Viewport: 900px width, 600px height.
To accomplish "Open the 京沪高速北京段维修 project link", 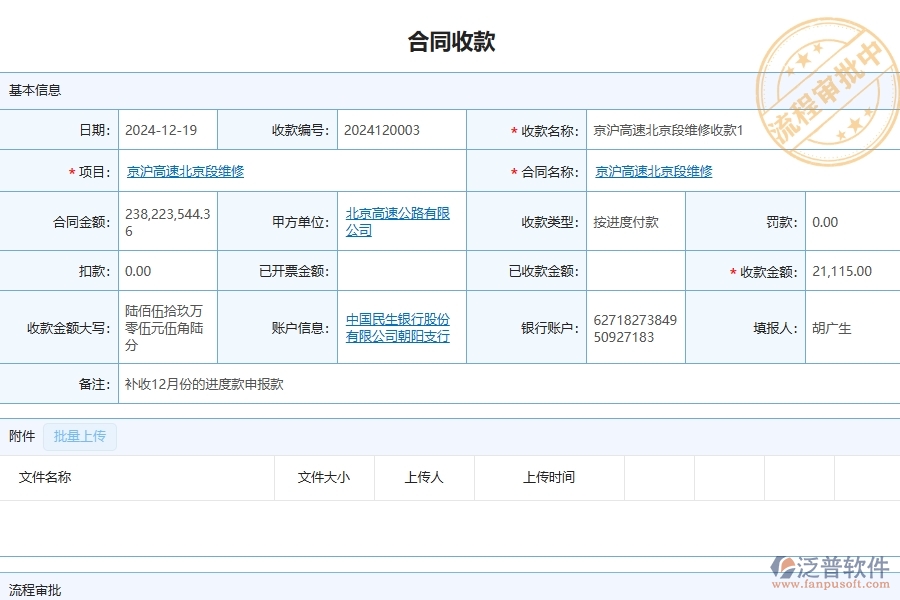I will [x=186, y=171].
